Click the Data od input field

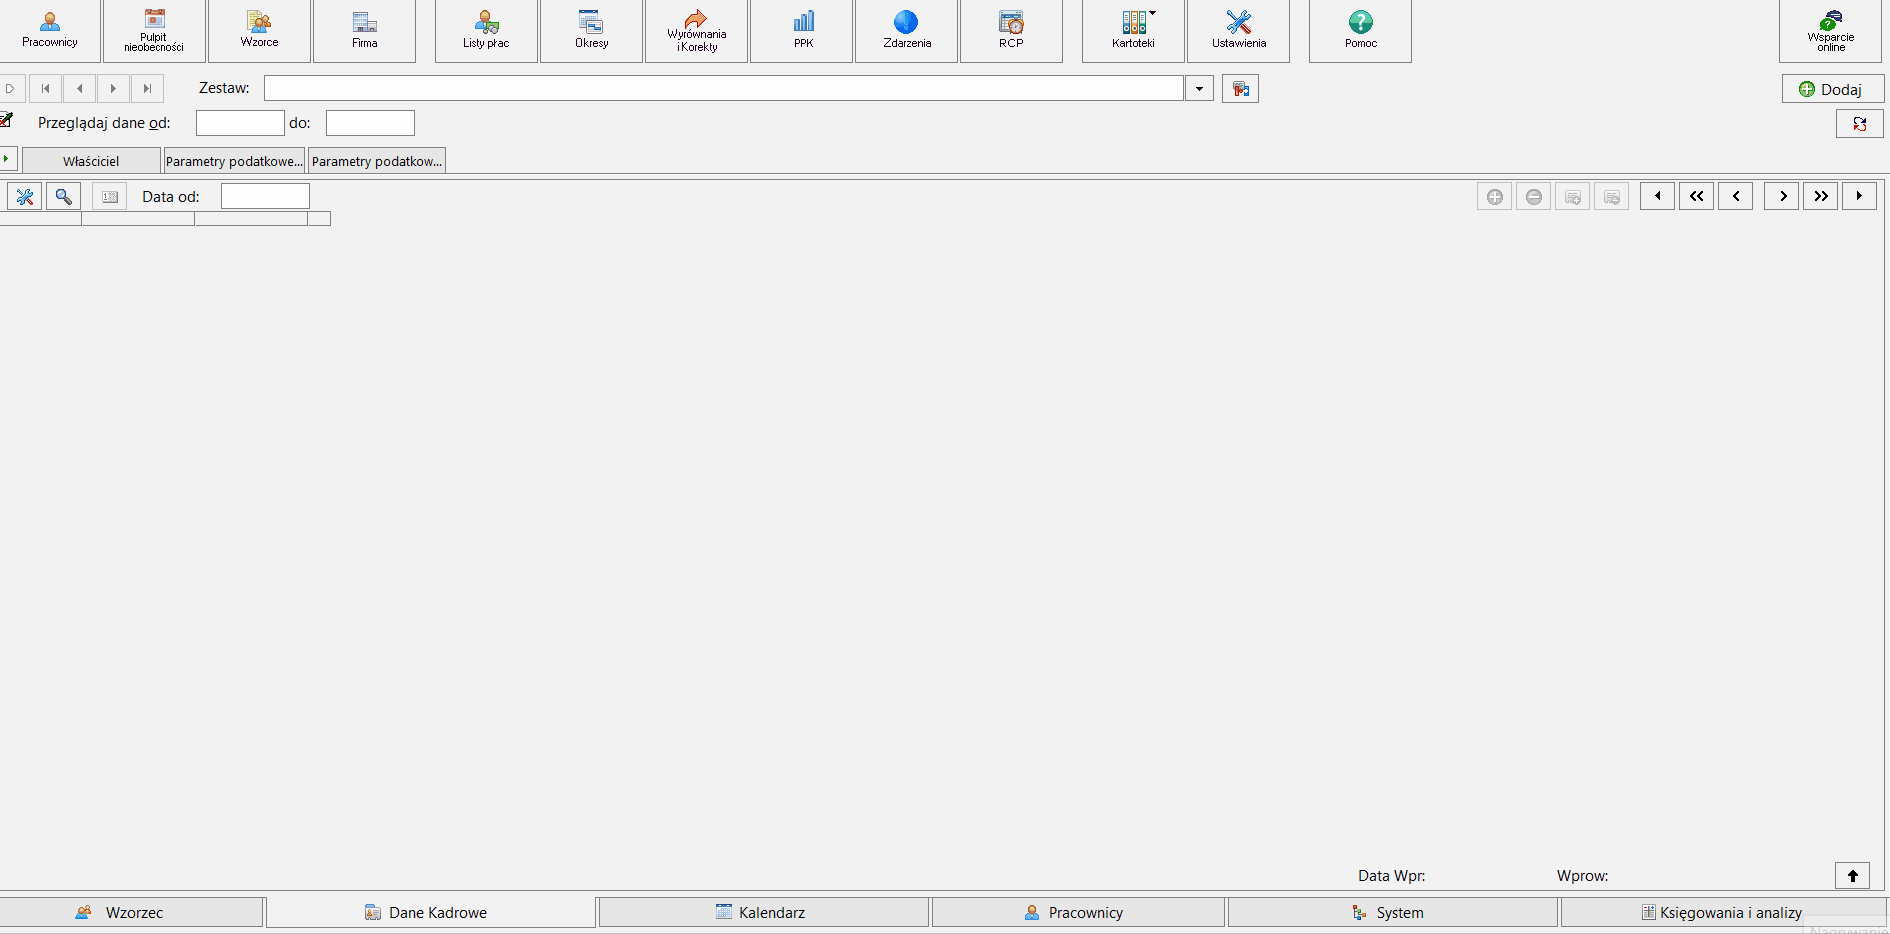[x=265, y=196]
